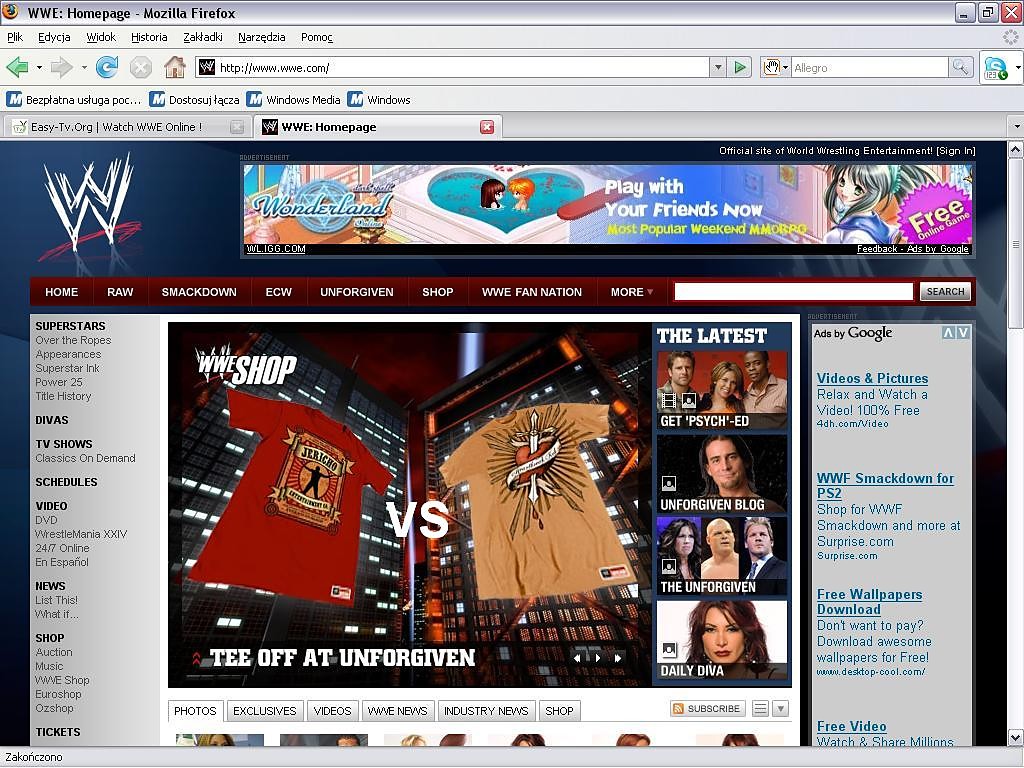This screenshot has width=1024, height=768.
Task: Click the green Go arrow beside address bar
Action: tap(740, 67)
